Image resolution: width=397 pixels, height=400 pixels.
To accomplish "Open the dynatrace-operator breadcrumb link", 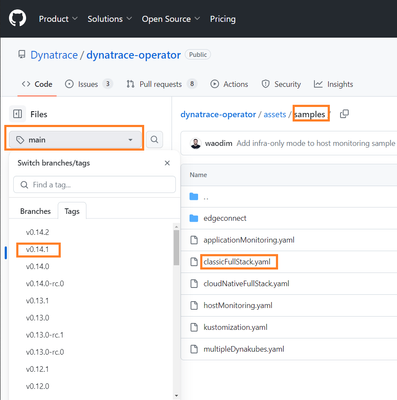I will click(218, 115).
